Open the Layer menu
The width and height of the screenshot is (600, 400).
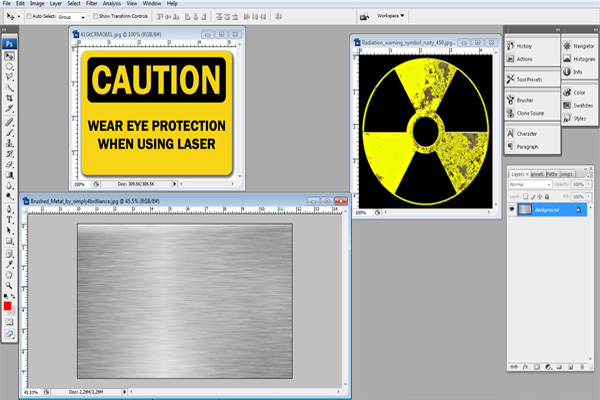point(55,3)
